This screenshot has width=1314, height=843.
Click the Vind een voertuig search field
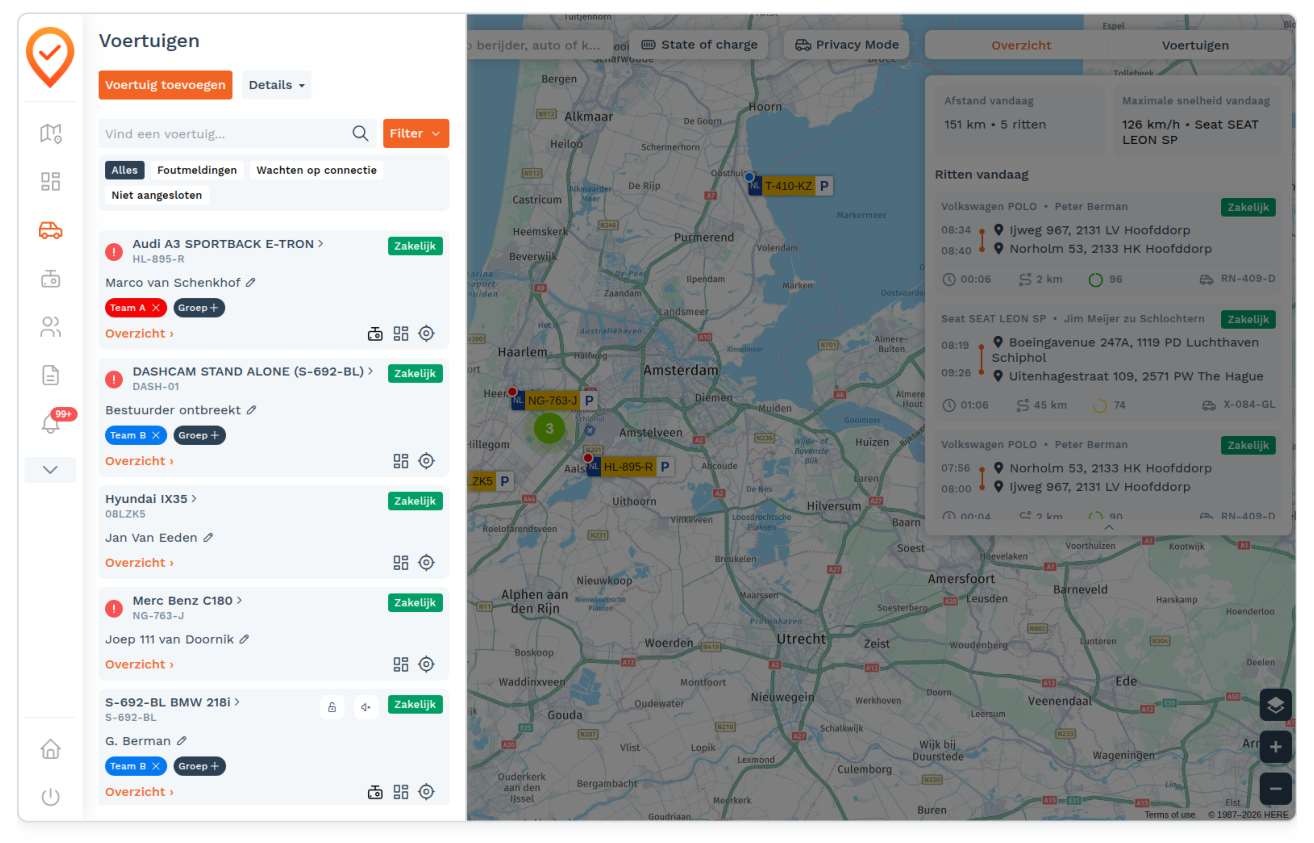[x=237, y=133]
